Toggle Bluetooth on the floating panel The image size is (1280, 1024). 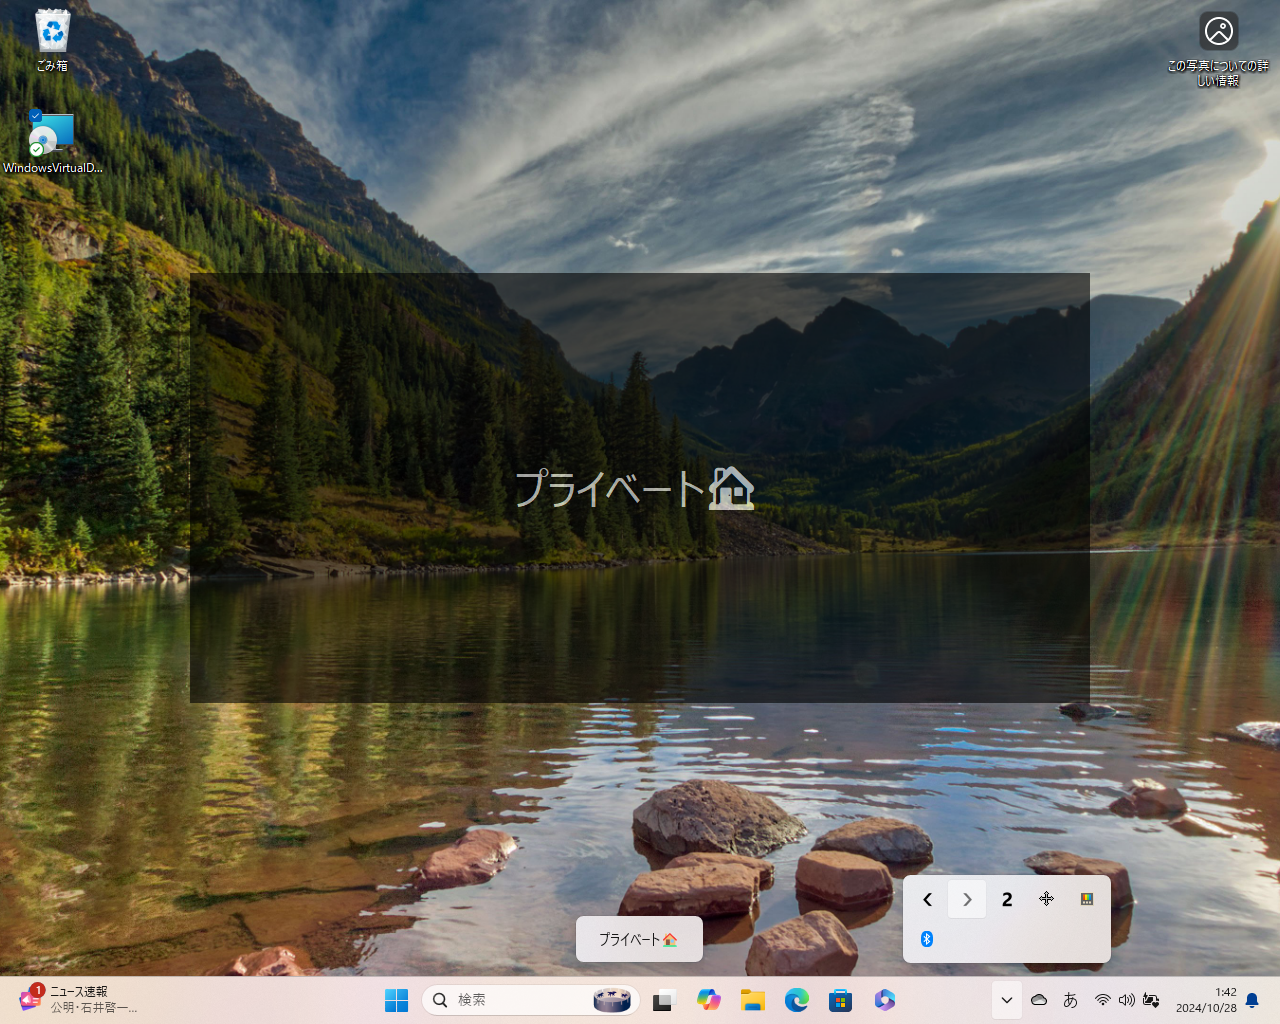click(x=926, y=939)
